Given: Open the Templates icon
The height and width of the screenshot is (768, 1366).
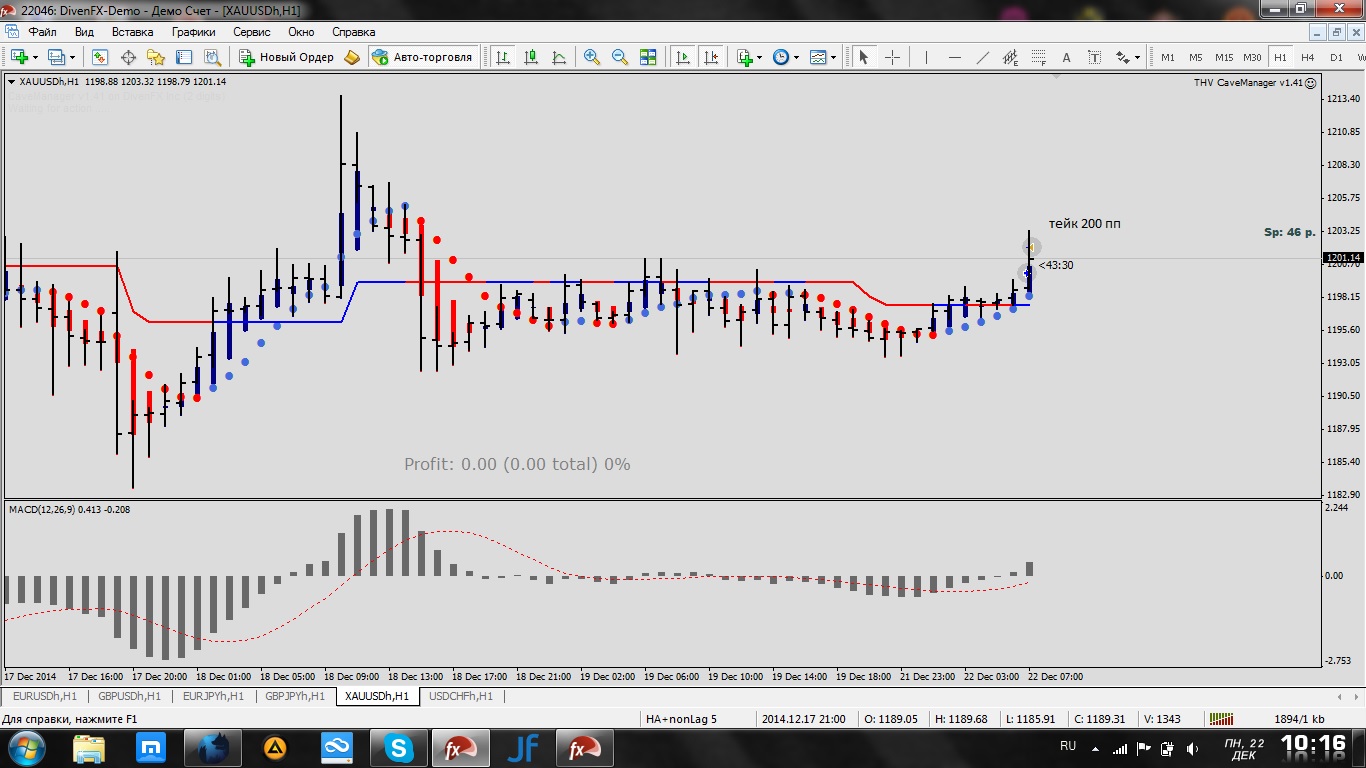Looking at the screenshot, I should coord(819,57).
